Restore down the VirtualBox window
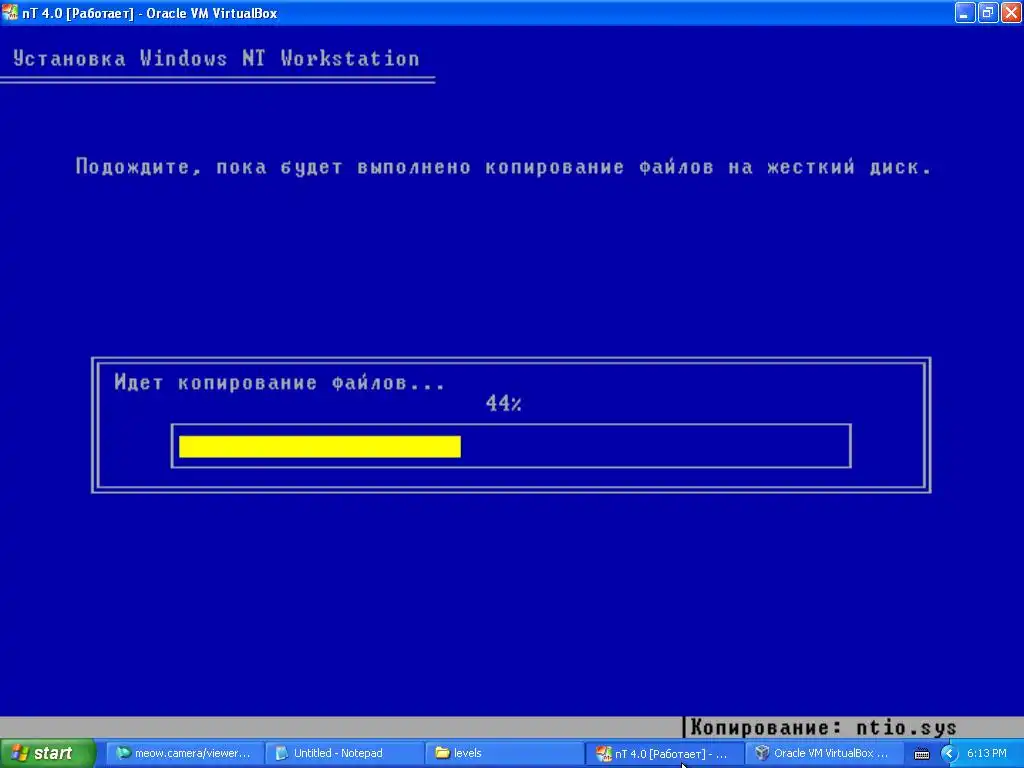 [988, 12]
